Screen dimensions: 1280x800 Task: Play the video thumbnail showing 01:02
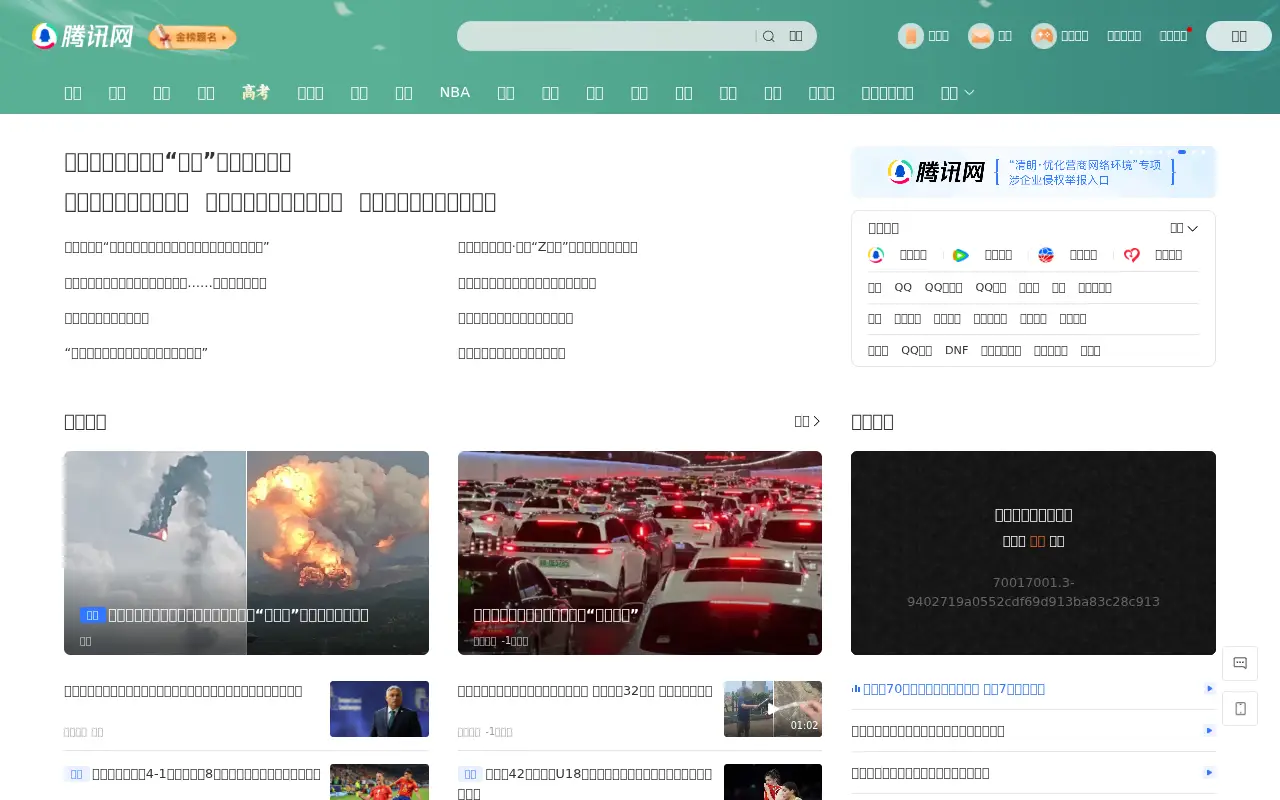(x=773, y=709)
